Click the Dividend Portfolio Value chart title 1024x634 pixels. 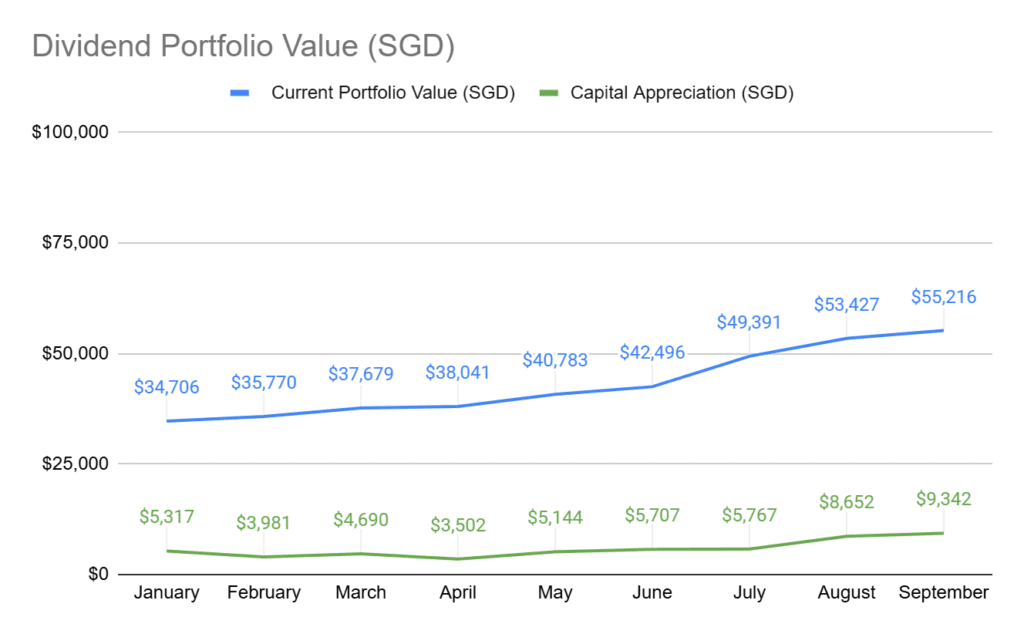244,46
